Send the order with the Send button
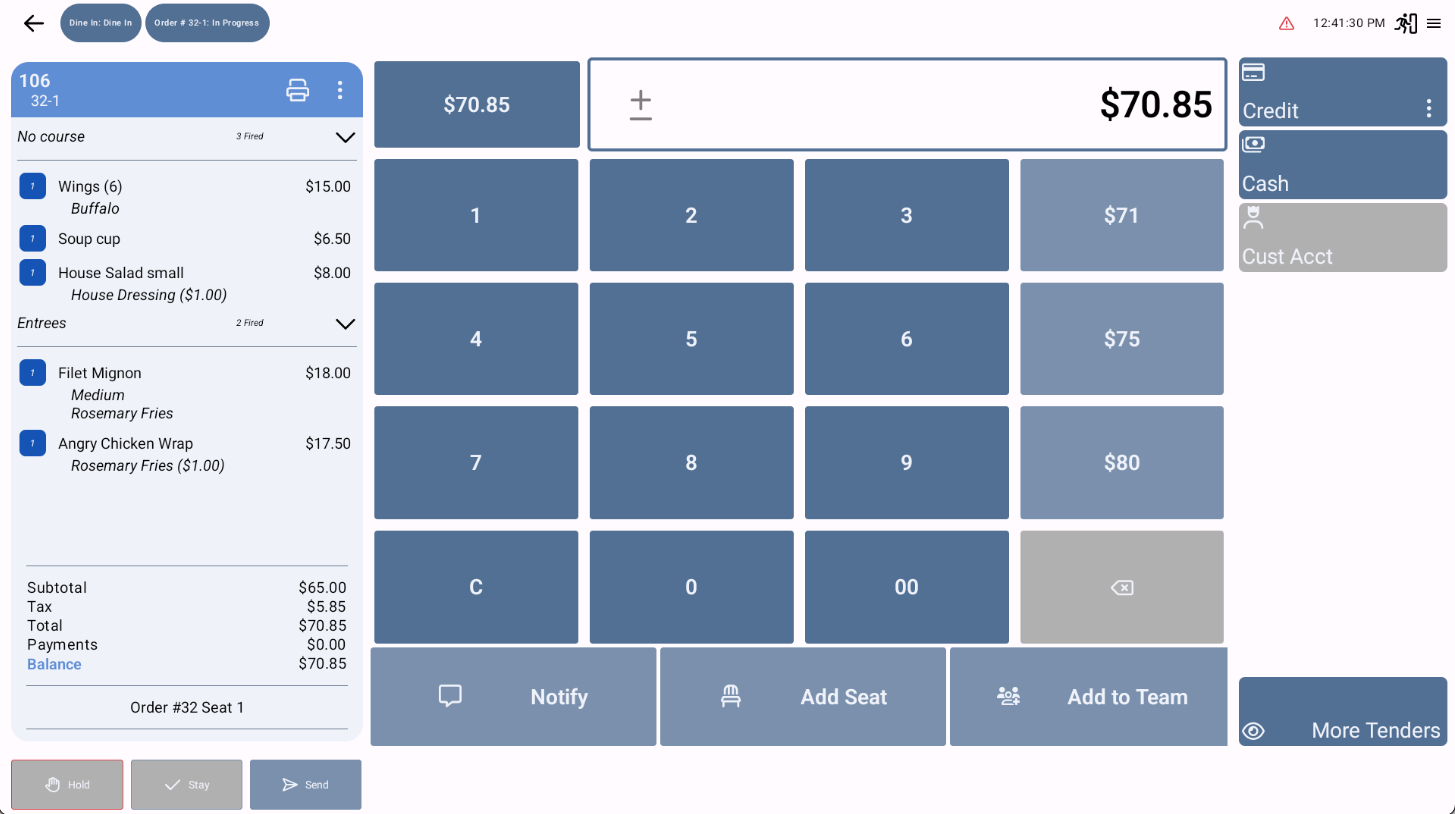Screen dimensions: 1455x814 [306, 784]
